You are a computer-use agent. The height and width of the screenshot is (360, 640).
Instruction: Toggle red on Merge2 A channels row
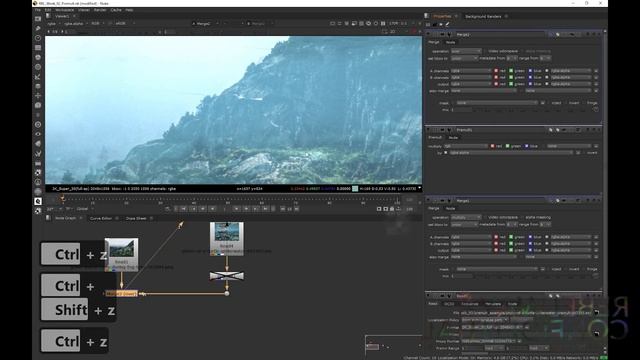coord(496,71)
